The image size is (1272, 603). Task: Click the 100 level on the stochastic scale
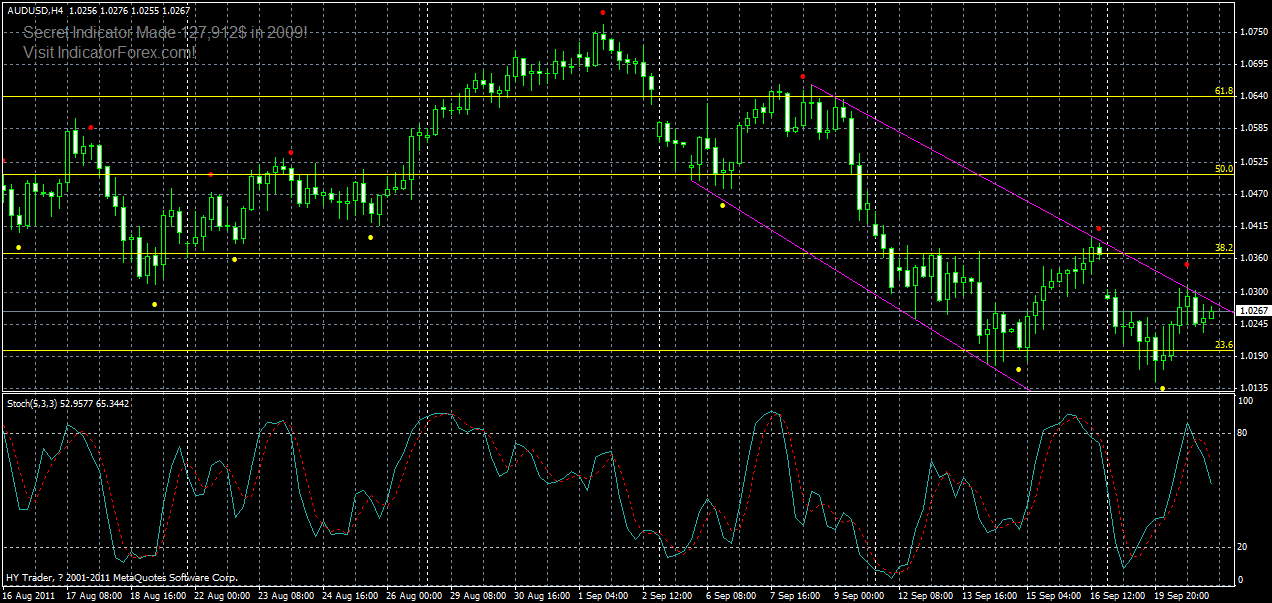point(1245,400)
